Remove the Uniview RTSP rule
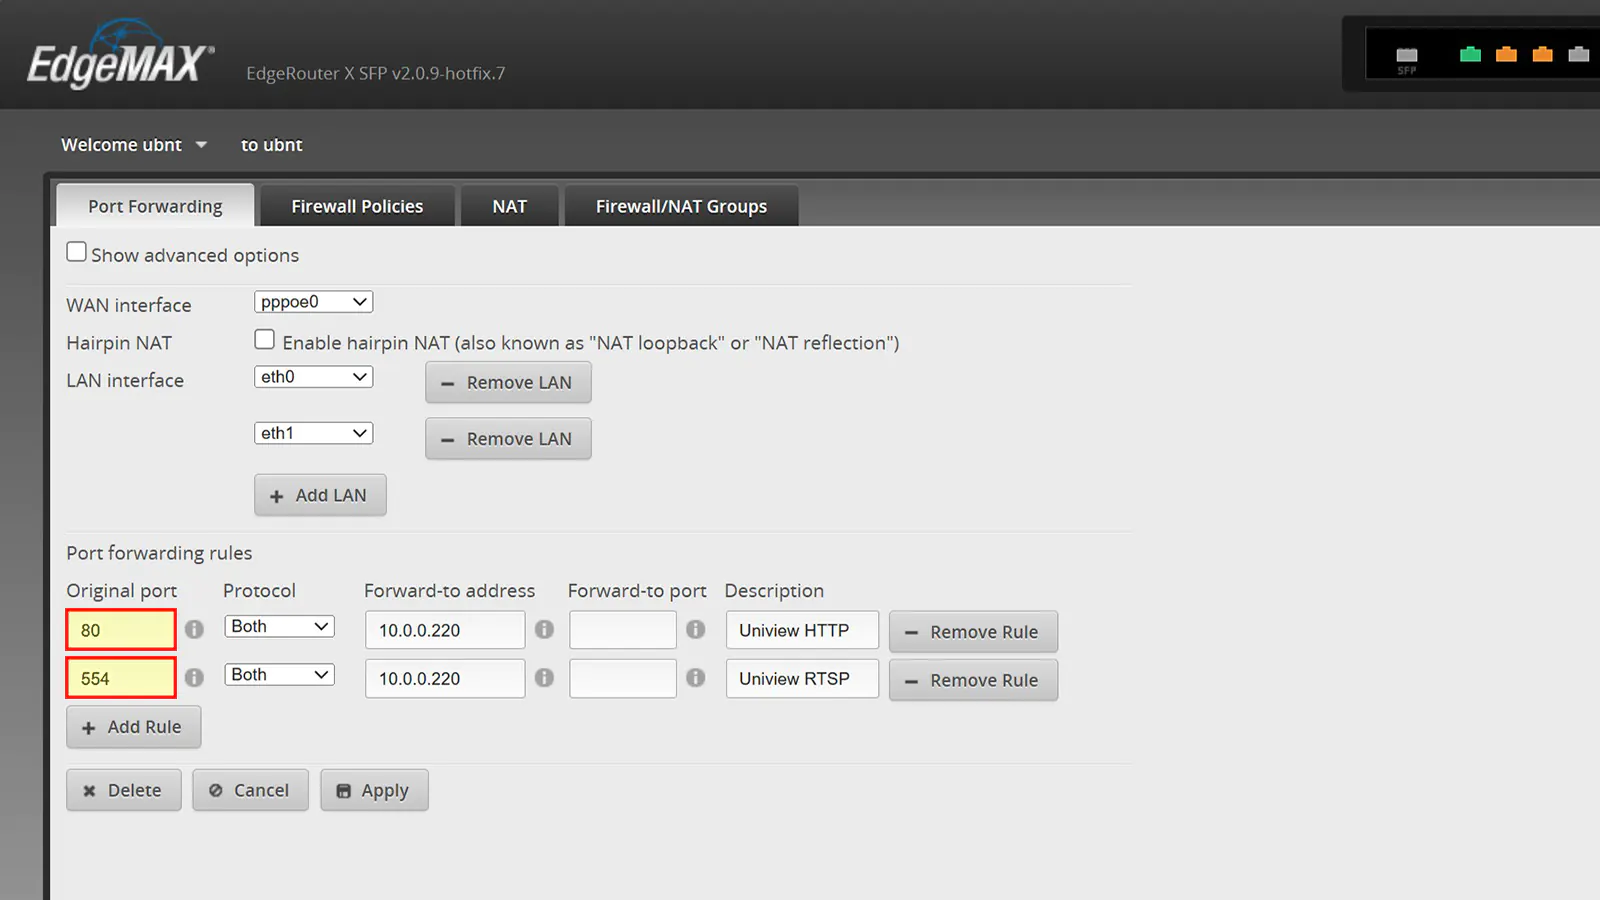1600x900 pixels. (x=973, y=680)
